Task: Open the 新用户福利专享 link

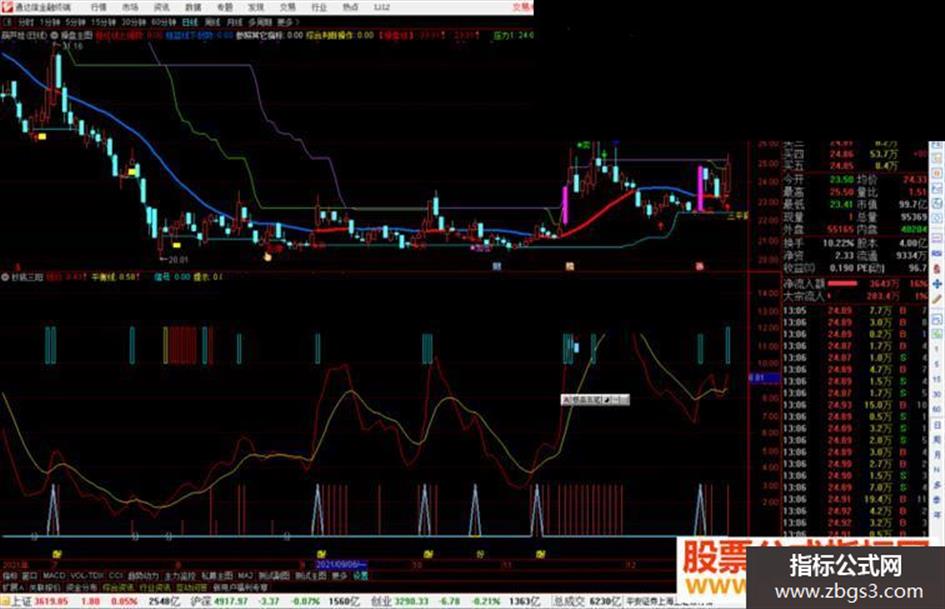Action: (240, 587)
